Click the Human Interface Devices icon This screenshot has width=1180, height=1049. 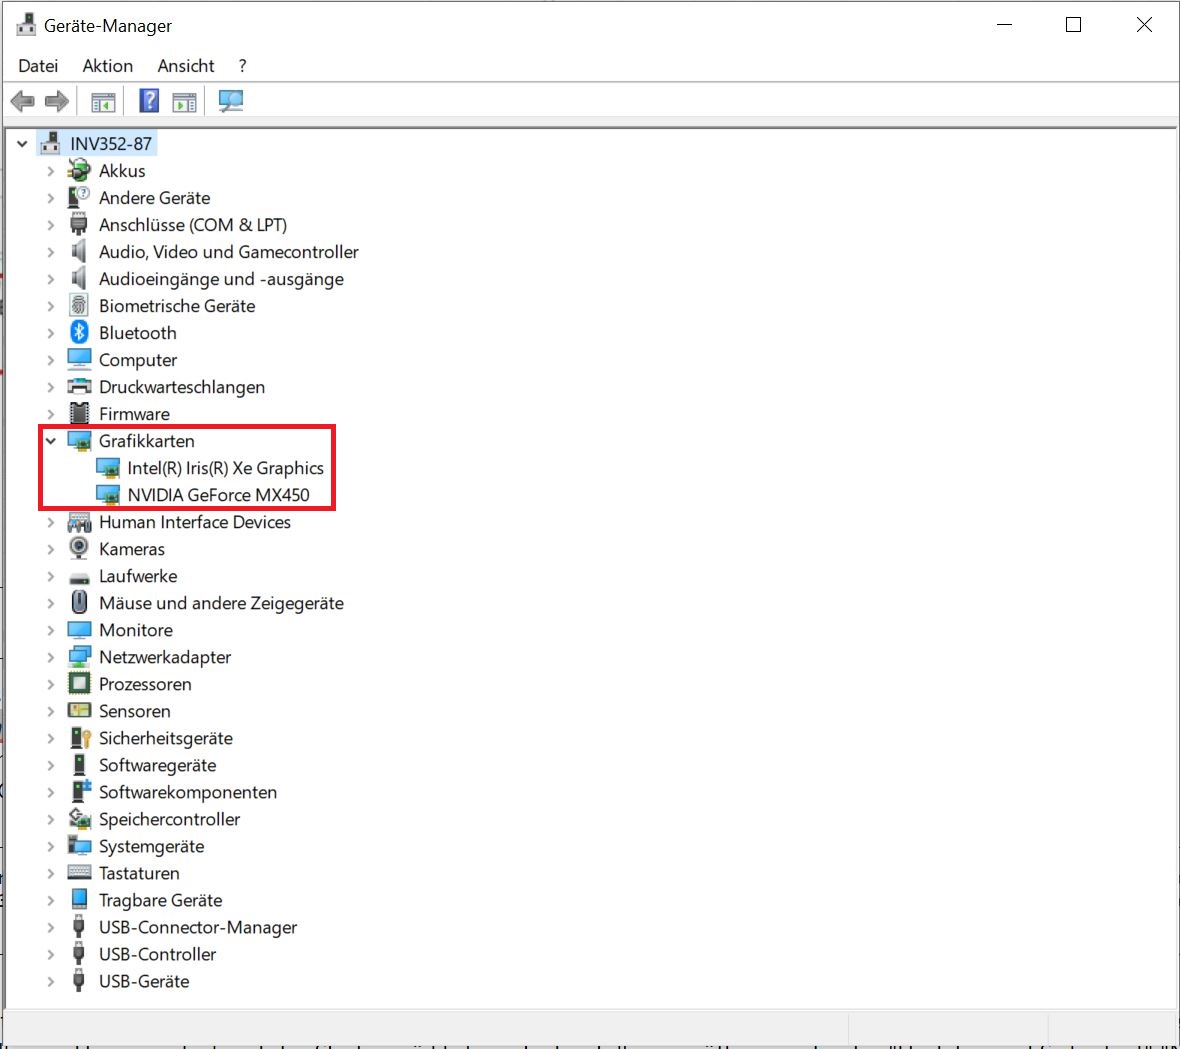pyautogui.click(x=79, y=521)
